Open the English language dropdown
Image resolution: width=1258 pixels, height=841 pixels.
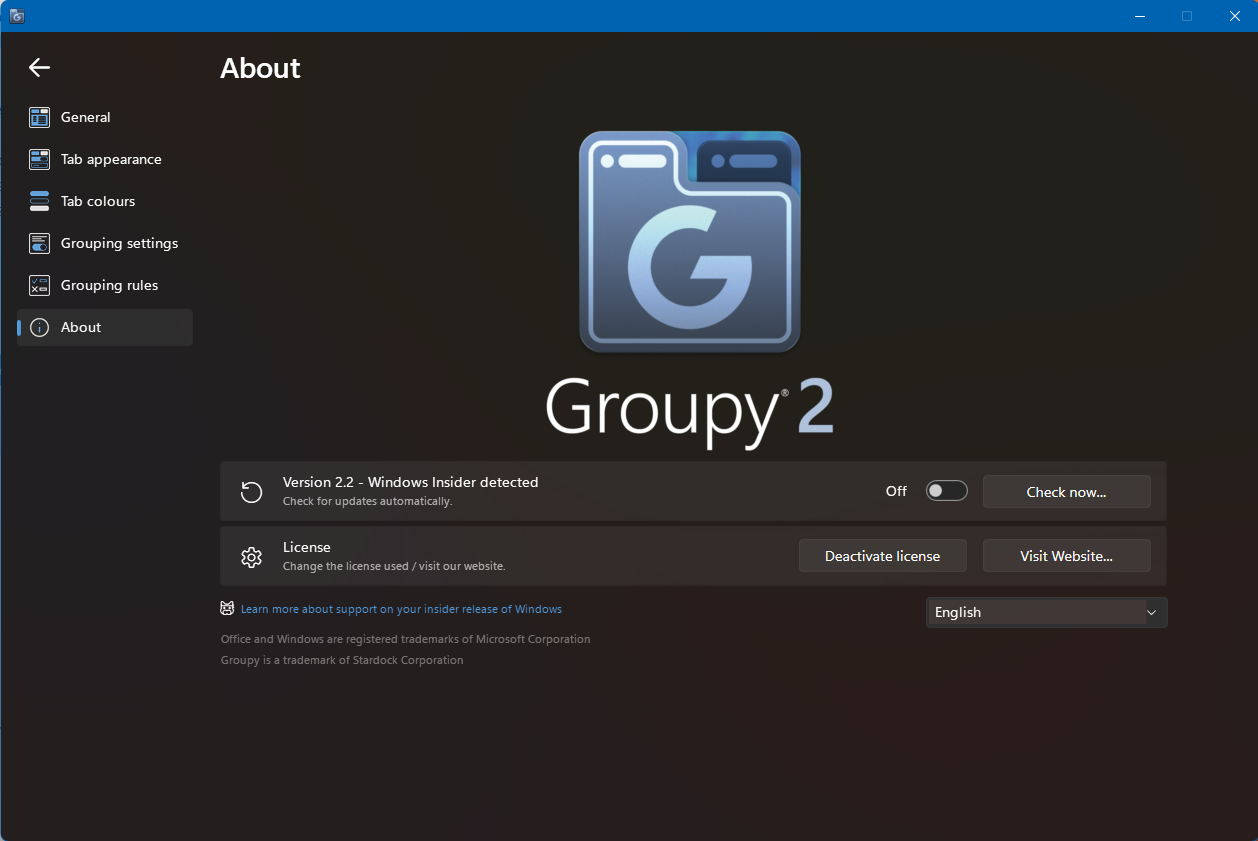[x=1046, y=612]
